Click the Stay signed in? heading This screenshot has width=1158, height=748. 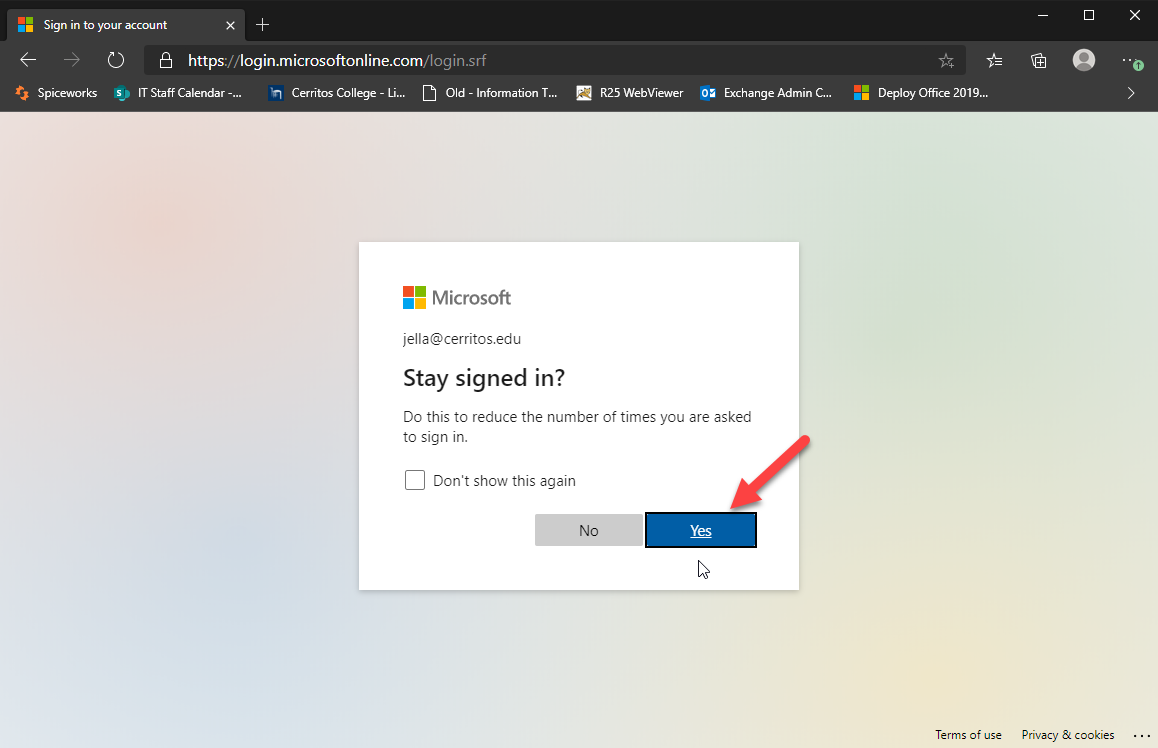pos(484,378)
